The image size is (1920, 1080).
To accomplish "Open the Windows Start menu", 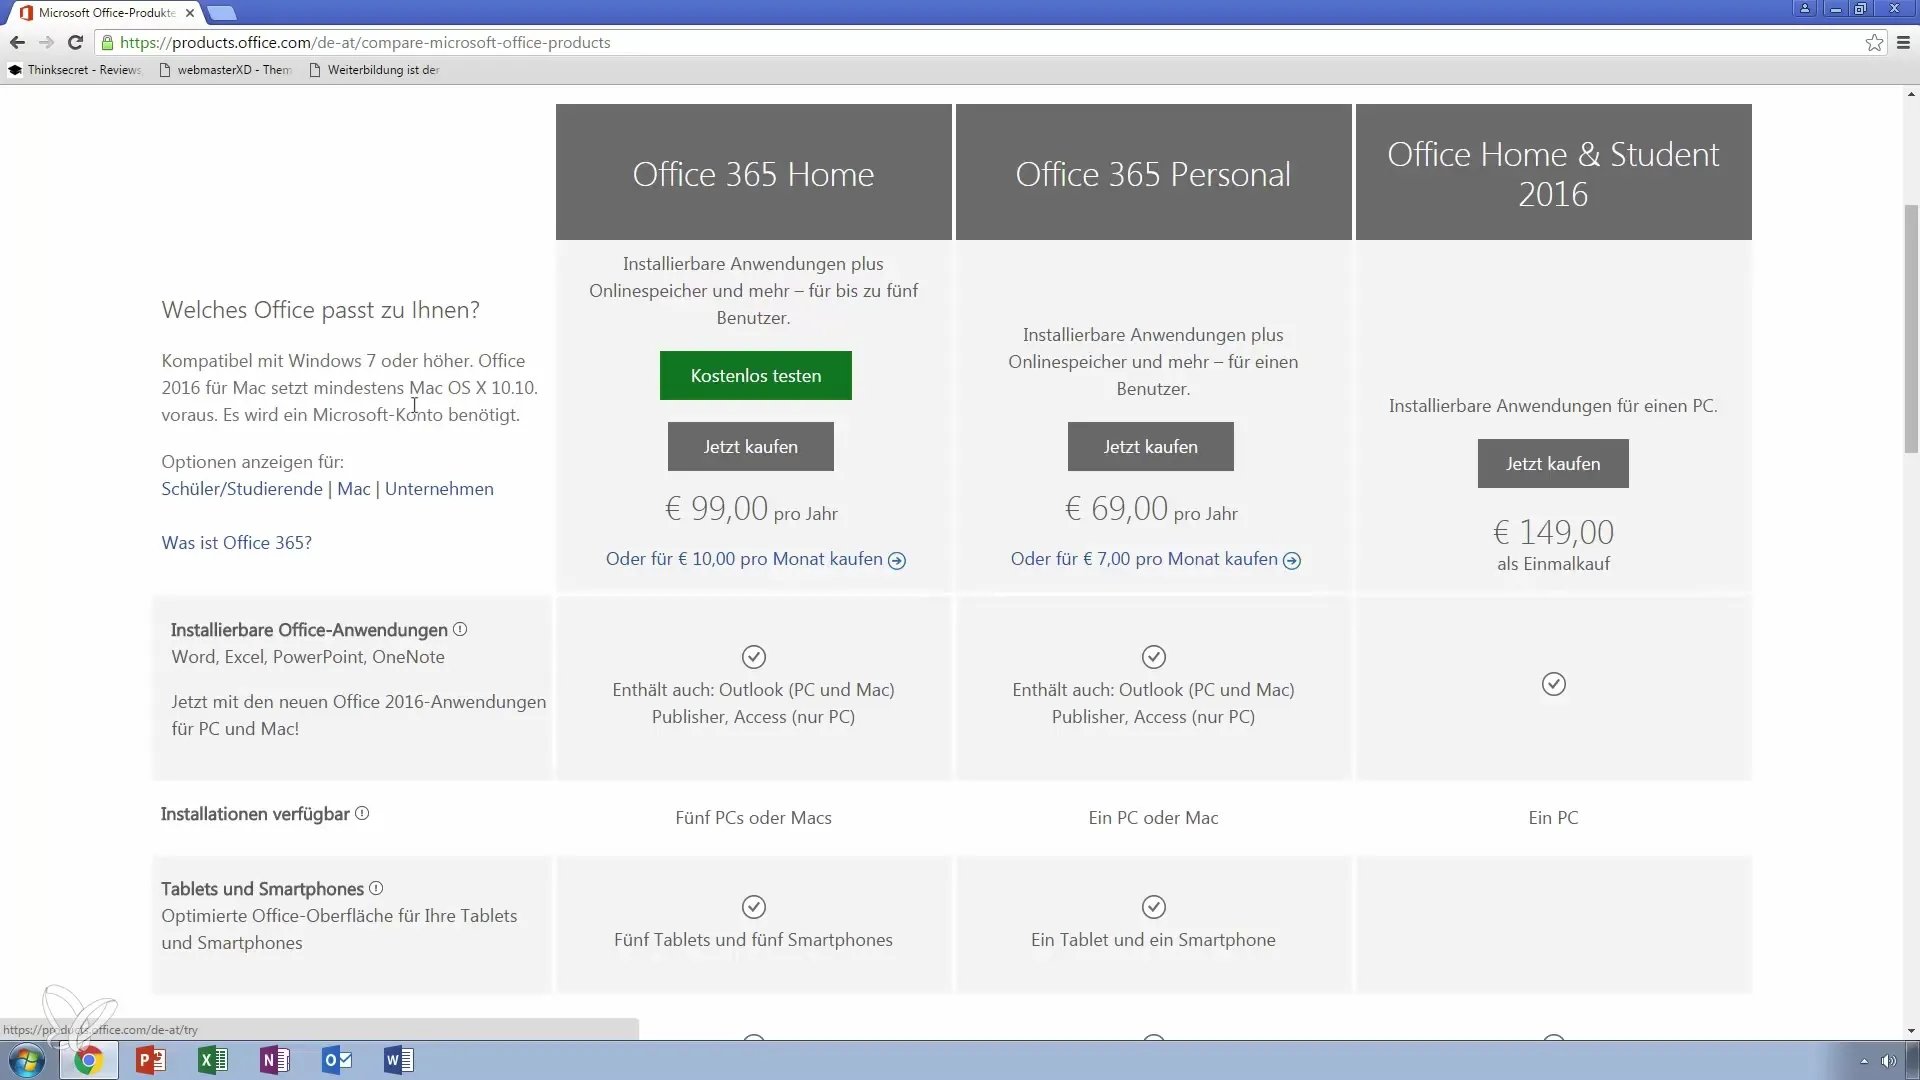I will point(27,1060).
